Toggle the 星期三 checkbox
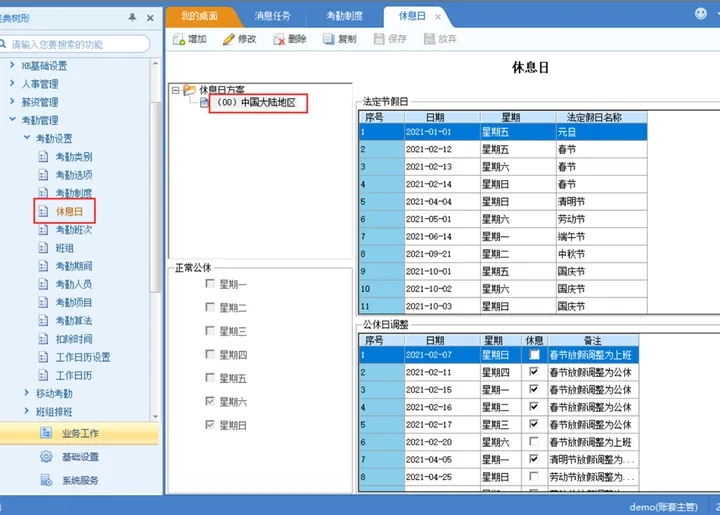 210,330
